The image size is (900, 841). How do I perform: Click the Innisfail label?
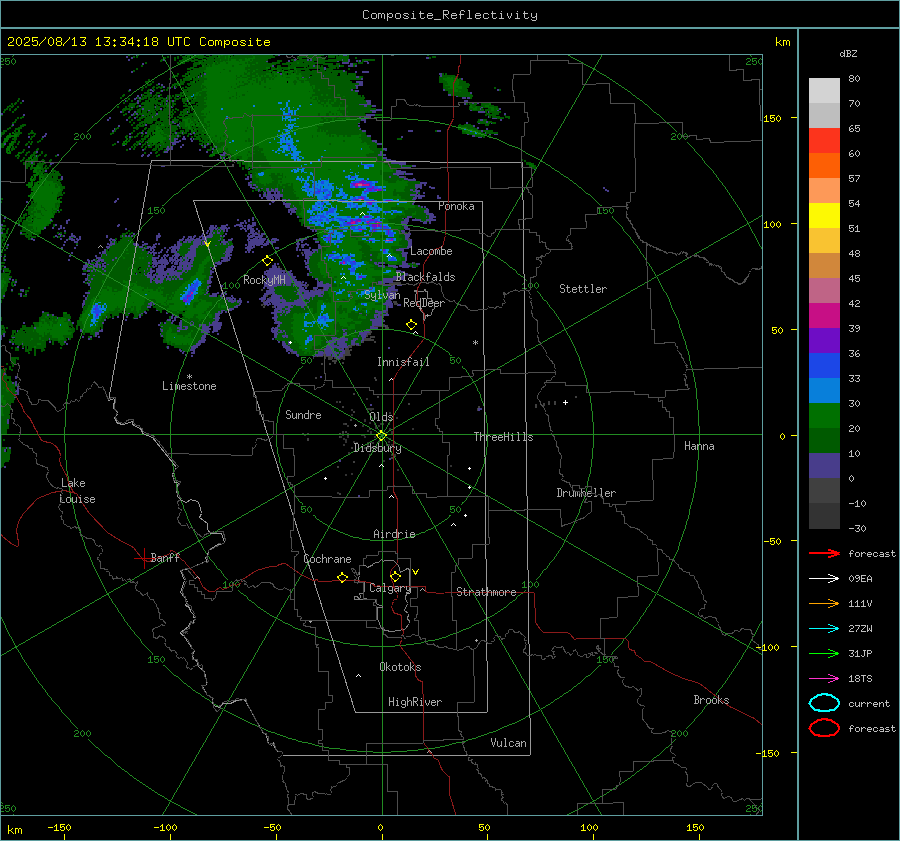tap(403, 362)
